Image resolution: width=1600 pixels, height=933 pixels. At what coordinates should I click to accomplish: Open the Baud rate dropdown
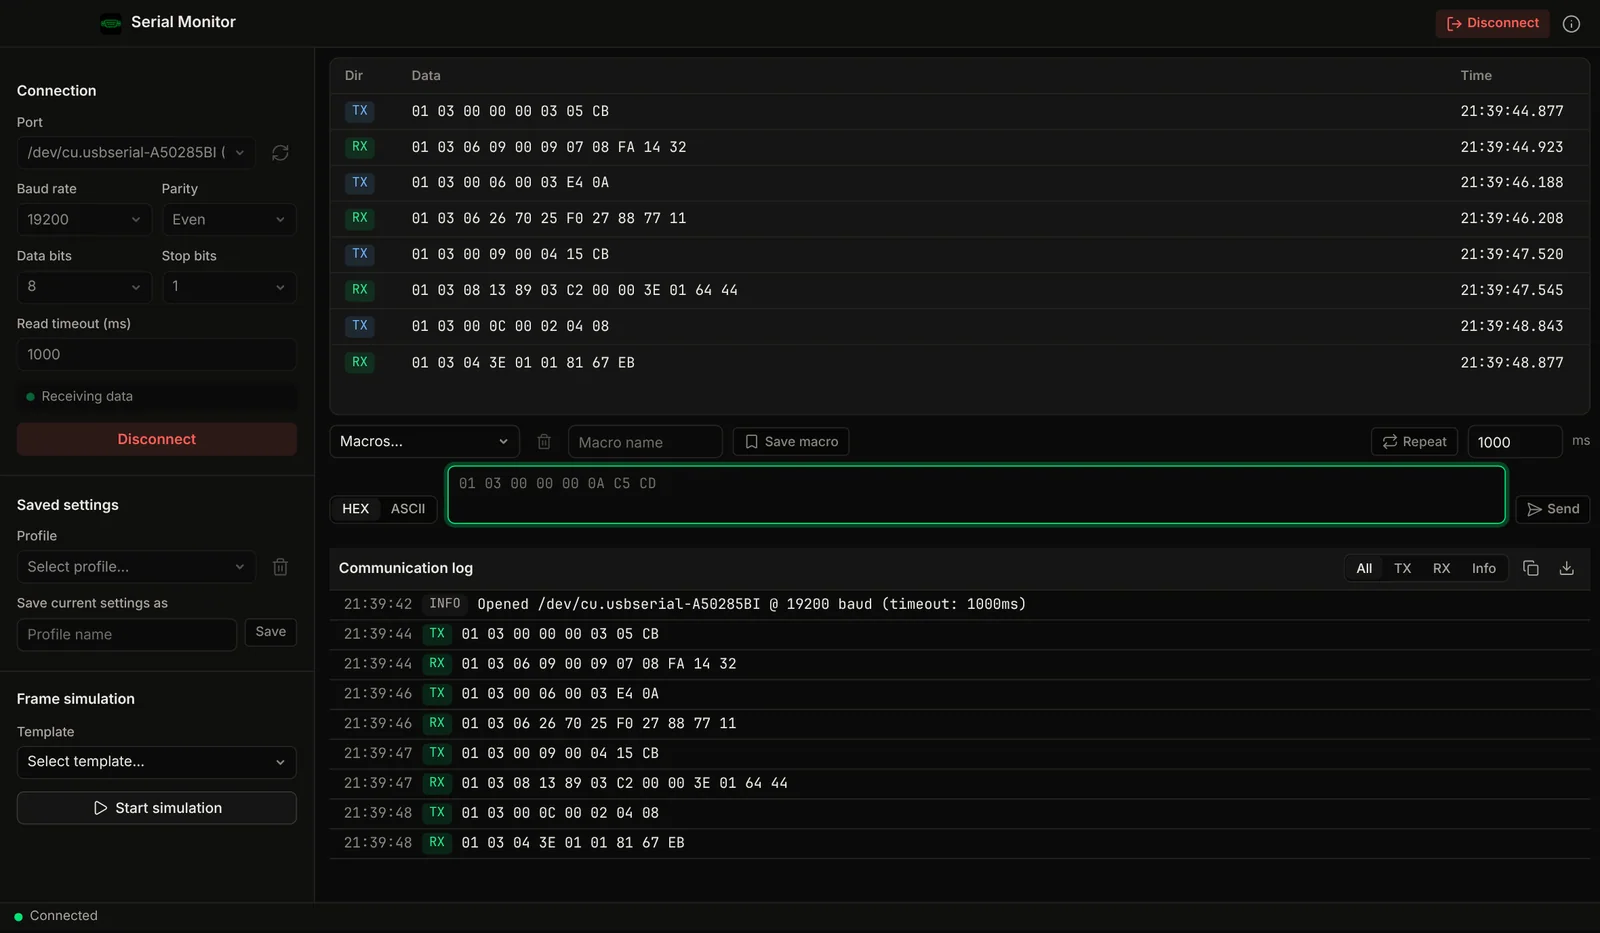pyautogui.click(x=84, y=220)
